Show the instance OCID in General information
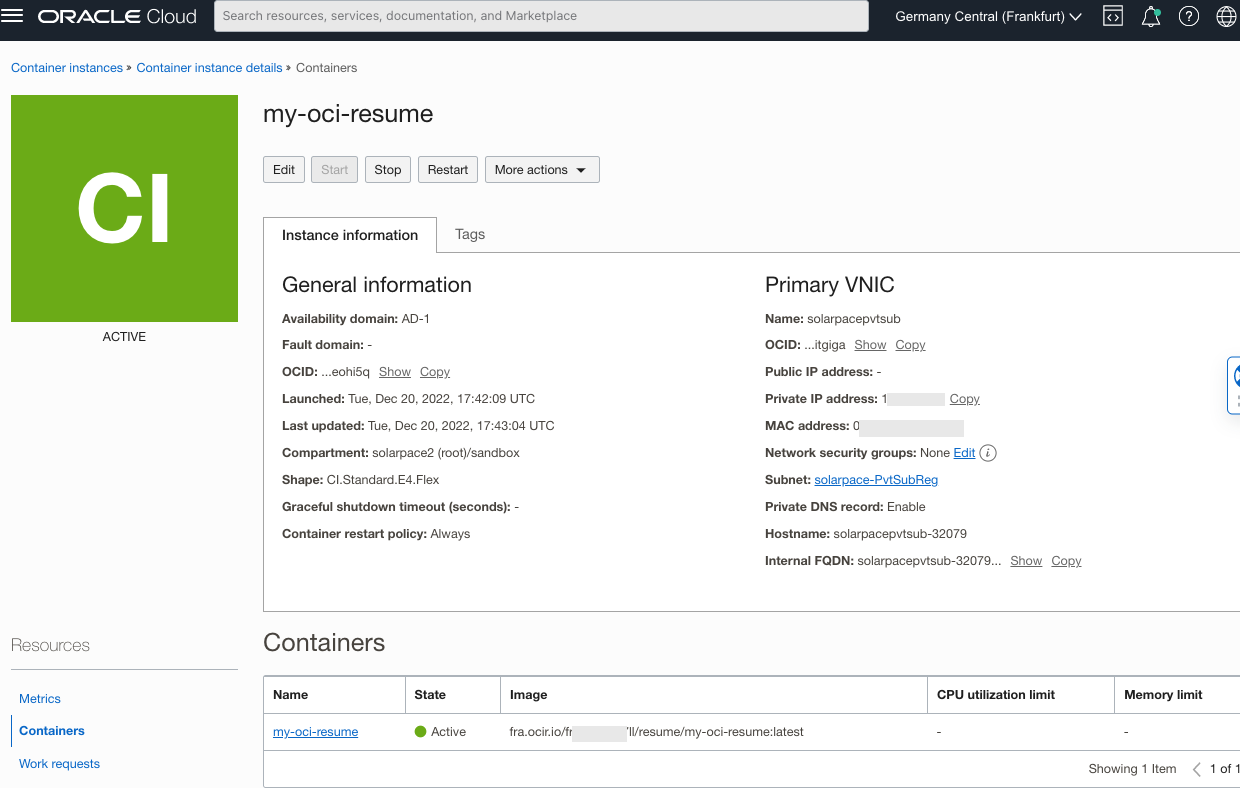Screen dimensions: 1240x788 395,372
